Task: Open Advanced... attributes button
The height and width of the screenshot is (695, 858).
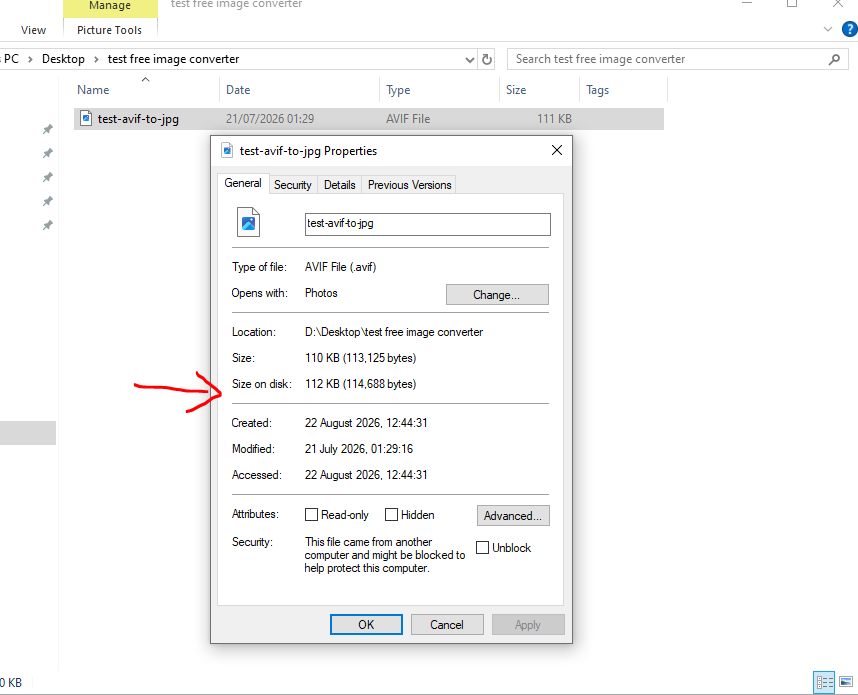Action: click(x=513, y=516)
